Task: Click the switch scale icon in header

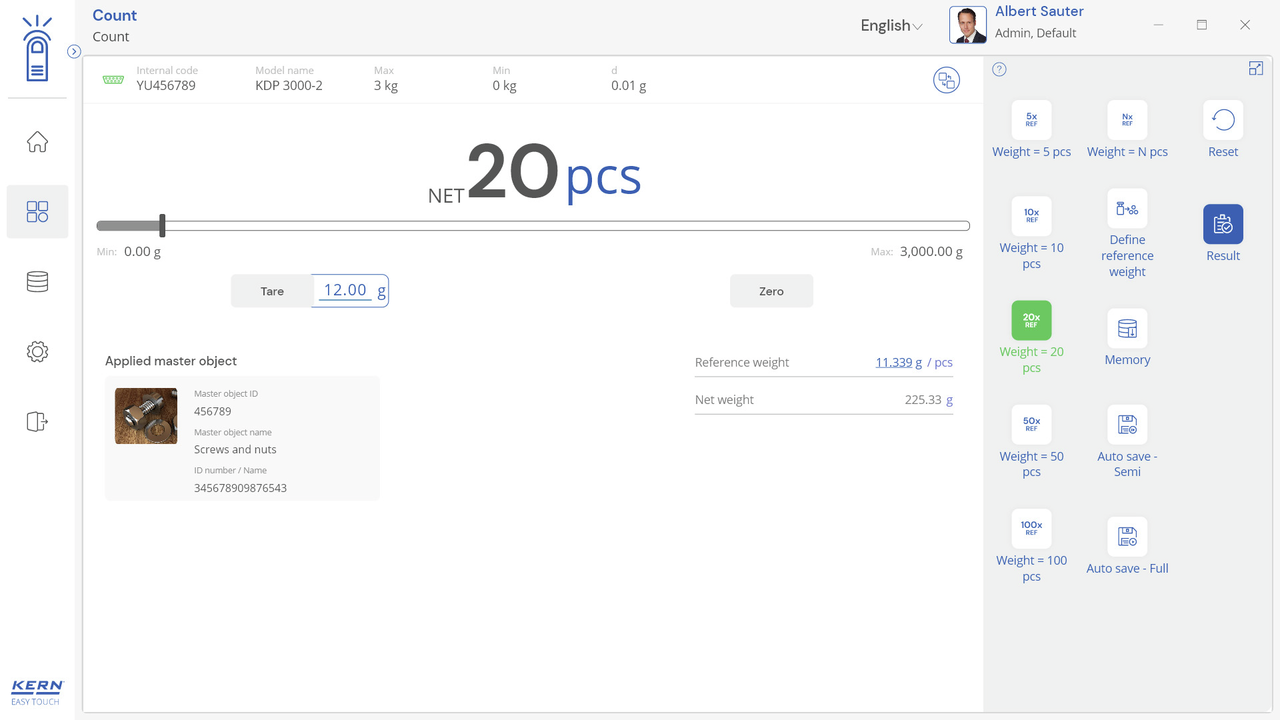Action: tap(946, 81)
